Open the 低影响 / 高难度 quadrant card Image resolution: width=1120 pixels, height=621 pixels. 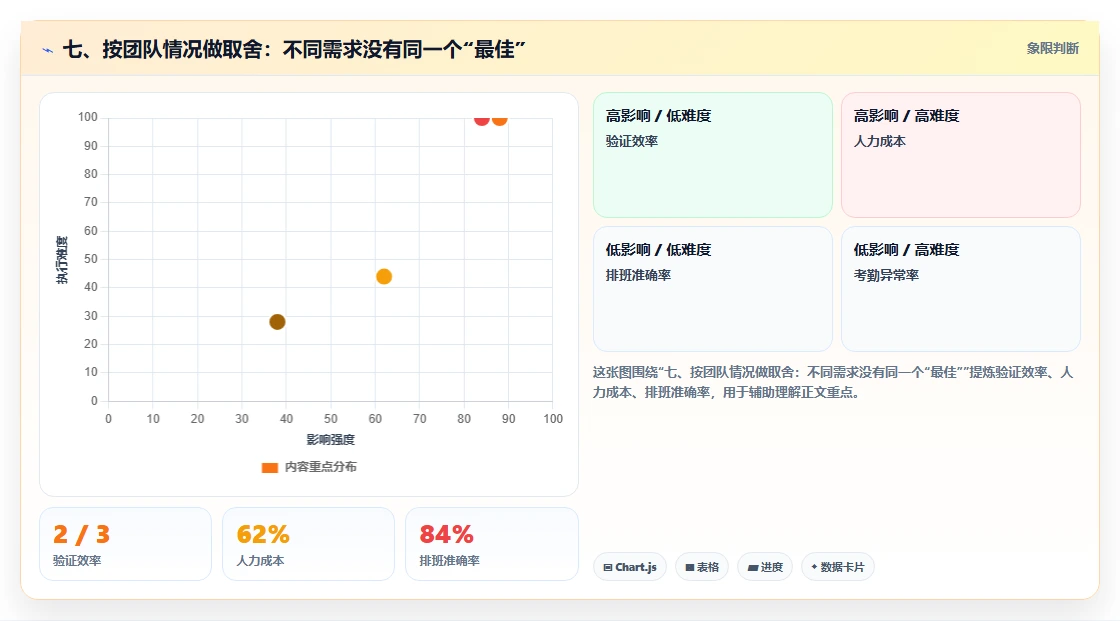tap(961, 289)
